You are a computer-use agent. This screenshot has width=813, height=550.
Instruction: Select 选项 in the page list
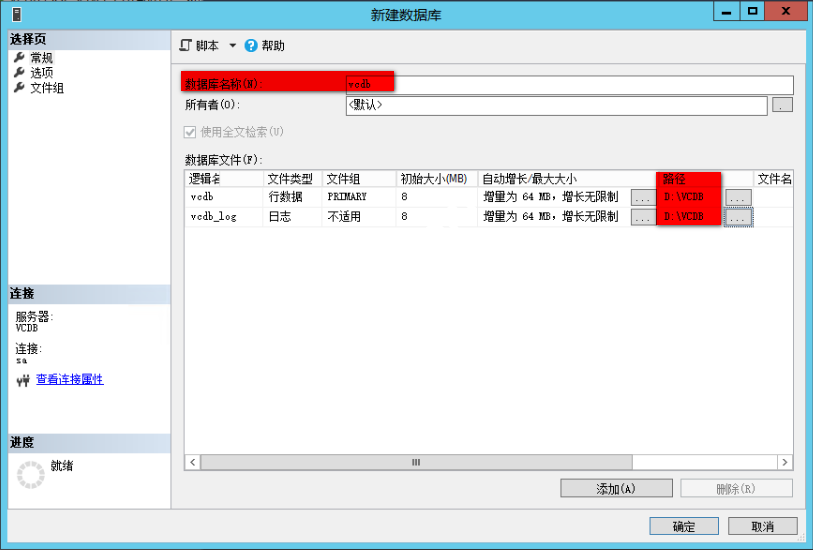[x=41, y=72]
